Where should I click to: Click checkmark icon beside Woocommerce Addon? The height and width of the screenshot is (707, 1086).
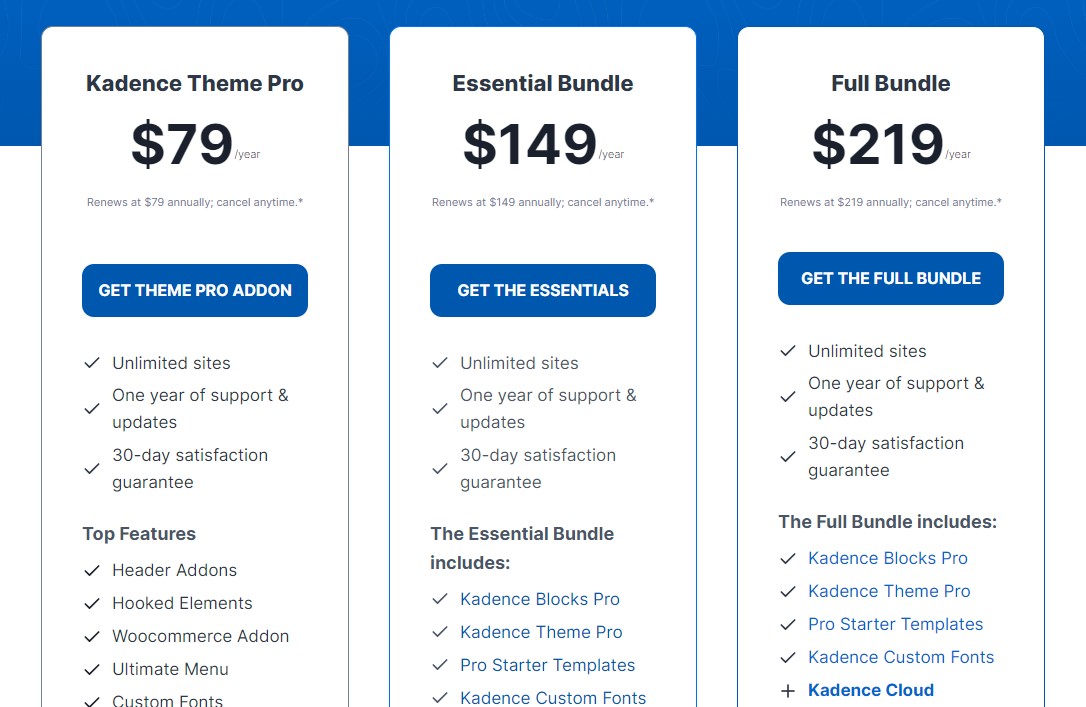point(91,636)
